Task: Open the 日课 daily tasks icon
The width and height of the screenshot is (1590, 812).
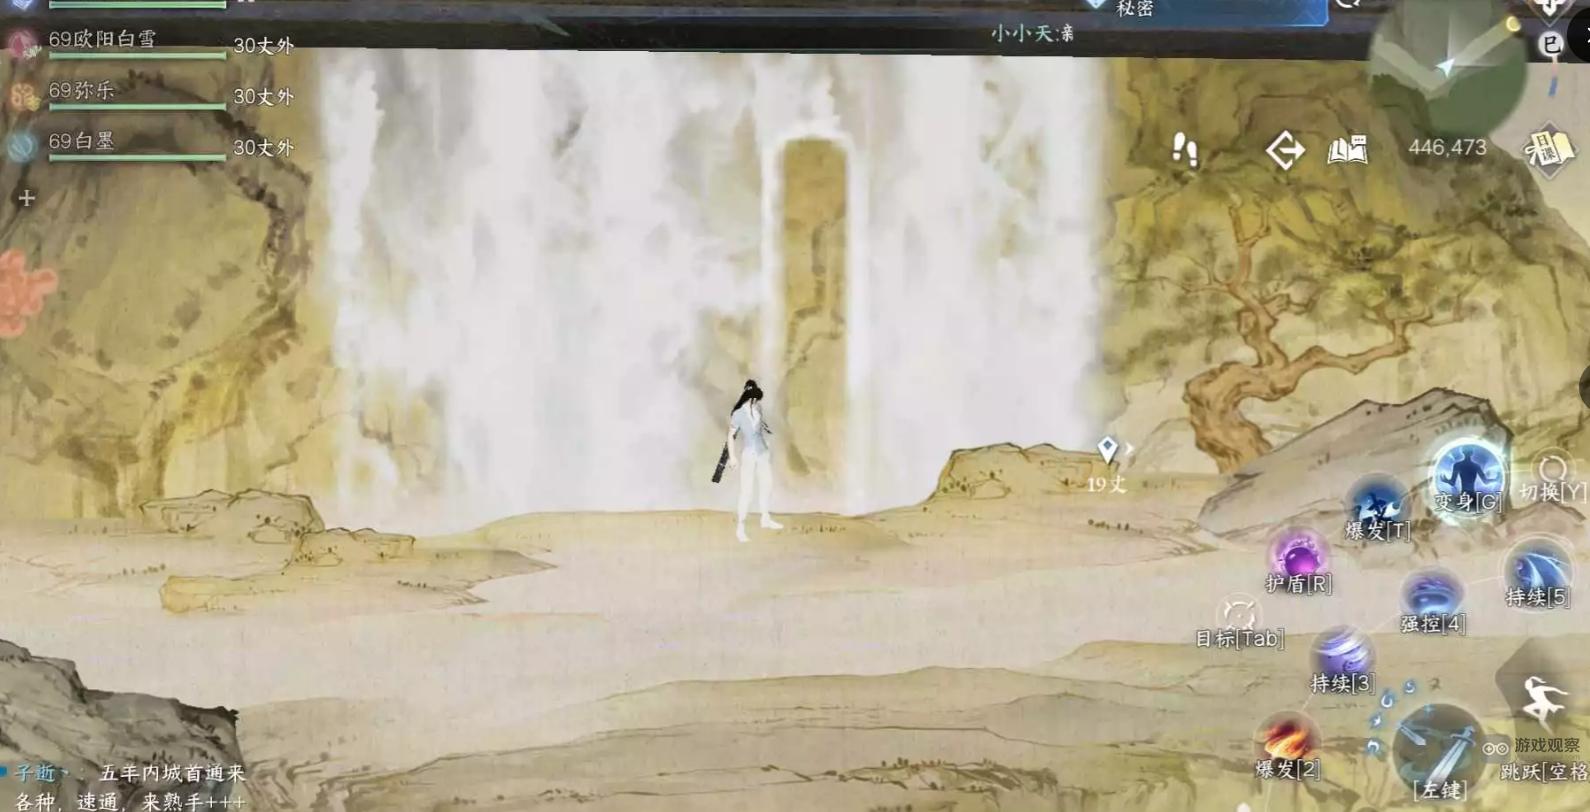Action: coord(1548,151)
